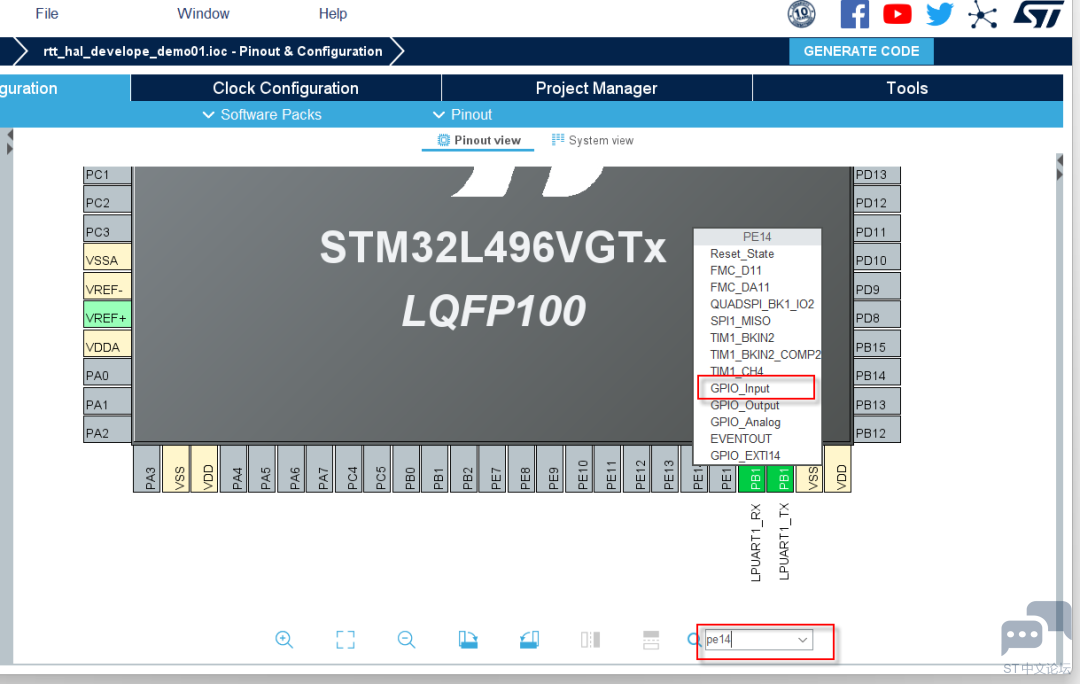
Task: Rotate the chip view clockwise
Action: coord(468,640)
